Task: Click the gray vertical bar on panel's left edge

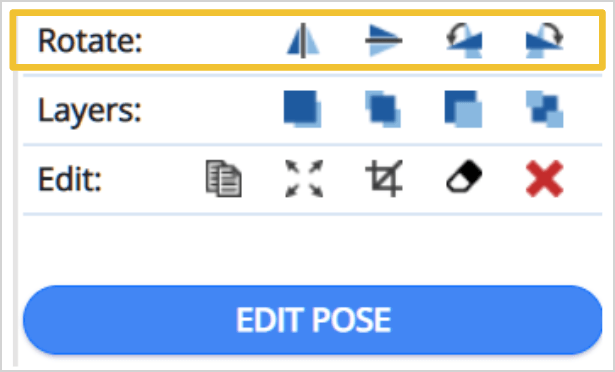Action: (15, 218)
